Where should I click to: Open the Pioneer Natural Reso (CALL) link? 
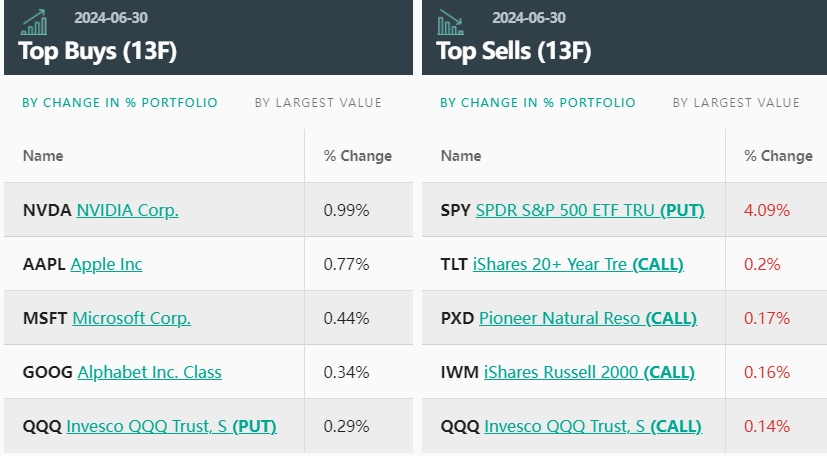pos(588,318)
